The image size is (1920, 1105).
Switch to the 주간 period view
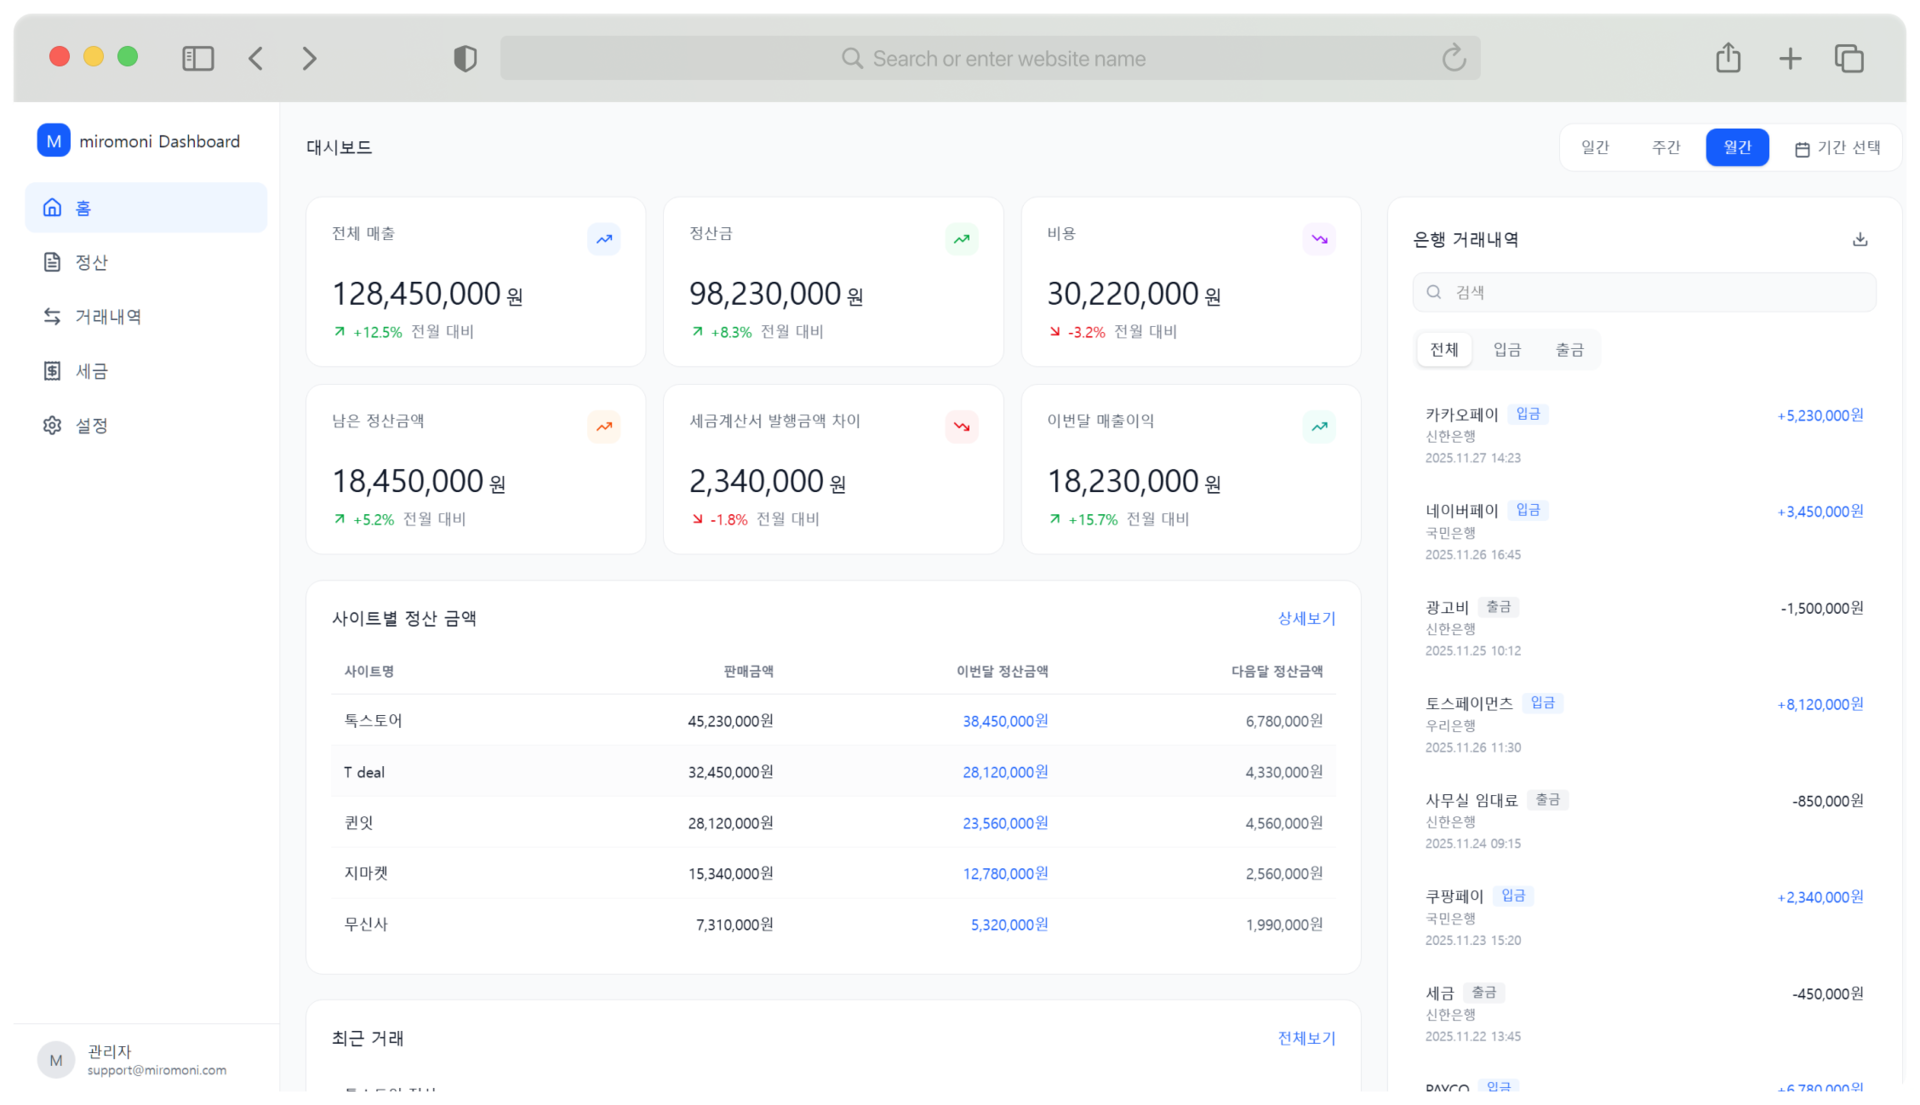click(1666, 148)
